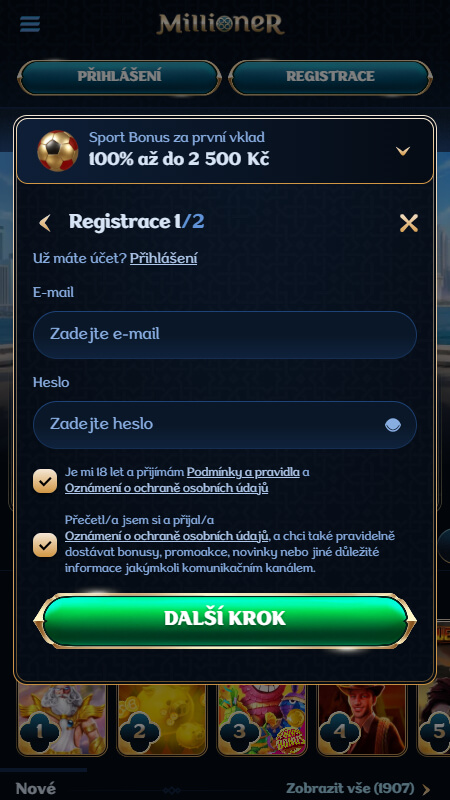Open the cowboy game thumbnail ranked 4
450x800 pixels.
point(362,720)
